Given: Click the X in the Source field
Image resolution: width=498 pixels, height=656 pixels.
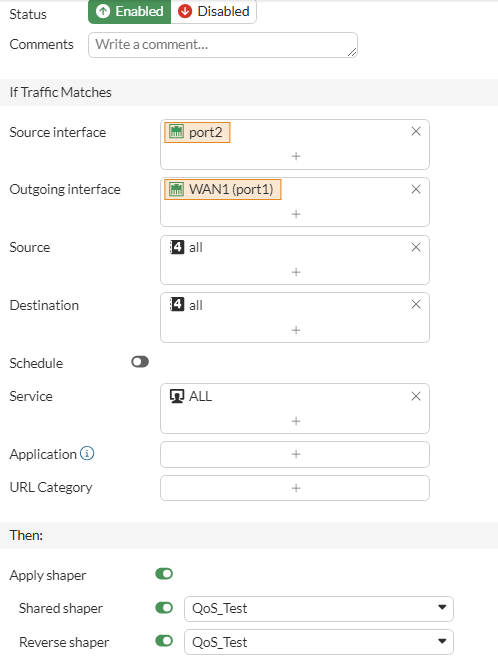Looking at the screenshot, I should pos(416,247).
